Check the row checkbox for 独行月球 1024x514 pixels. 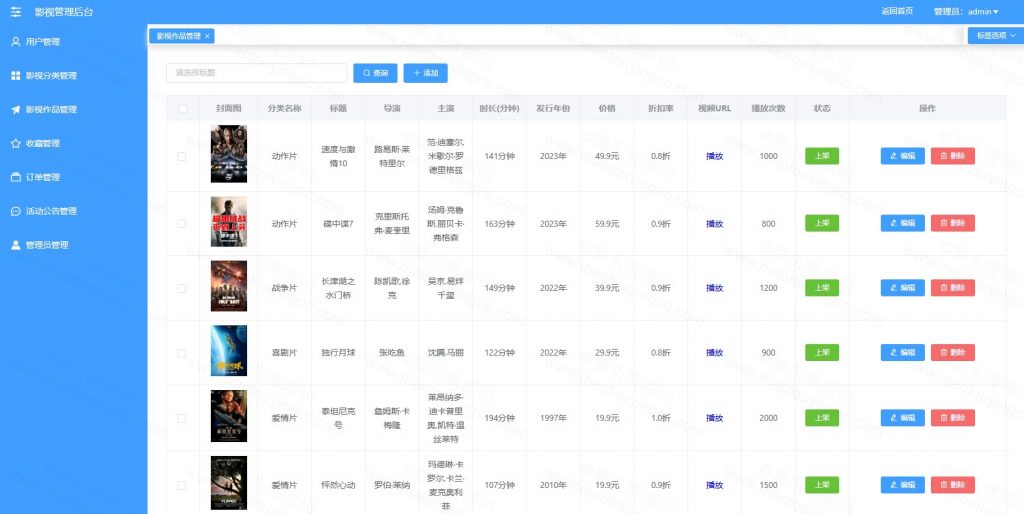(x=182, y=353)
